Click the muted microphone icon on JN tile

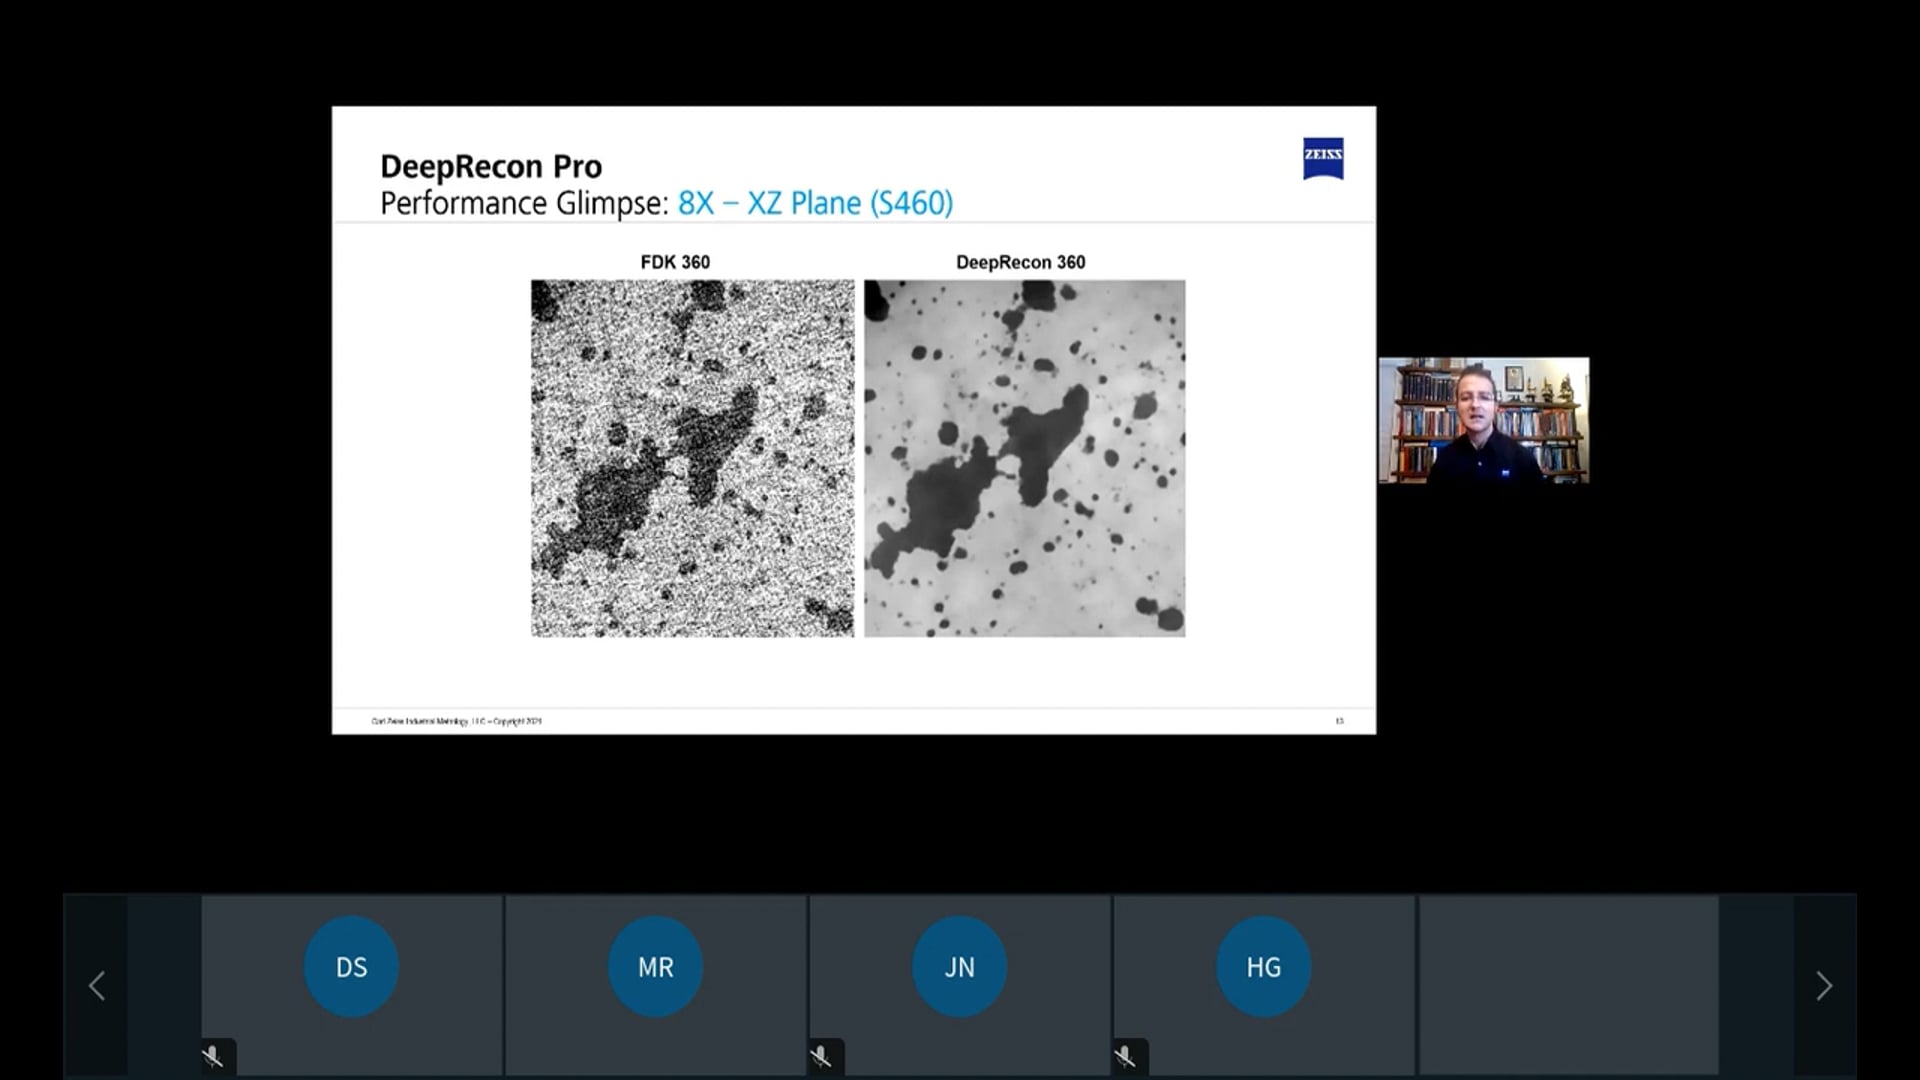tap(821, 1056)
